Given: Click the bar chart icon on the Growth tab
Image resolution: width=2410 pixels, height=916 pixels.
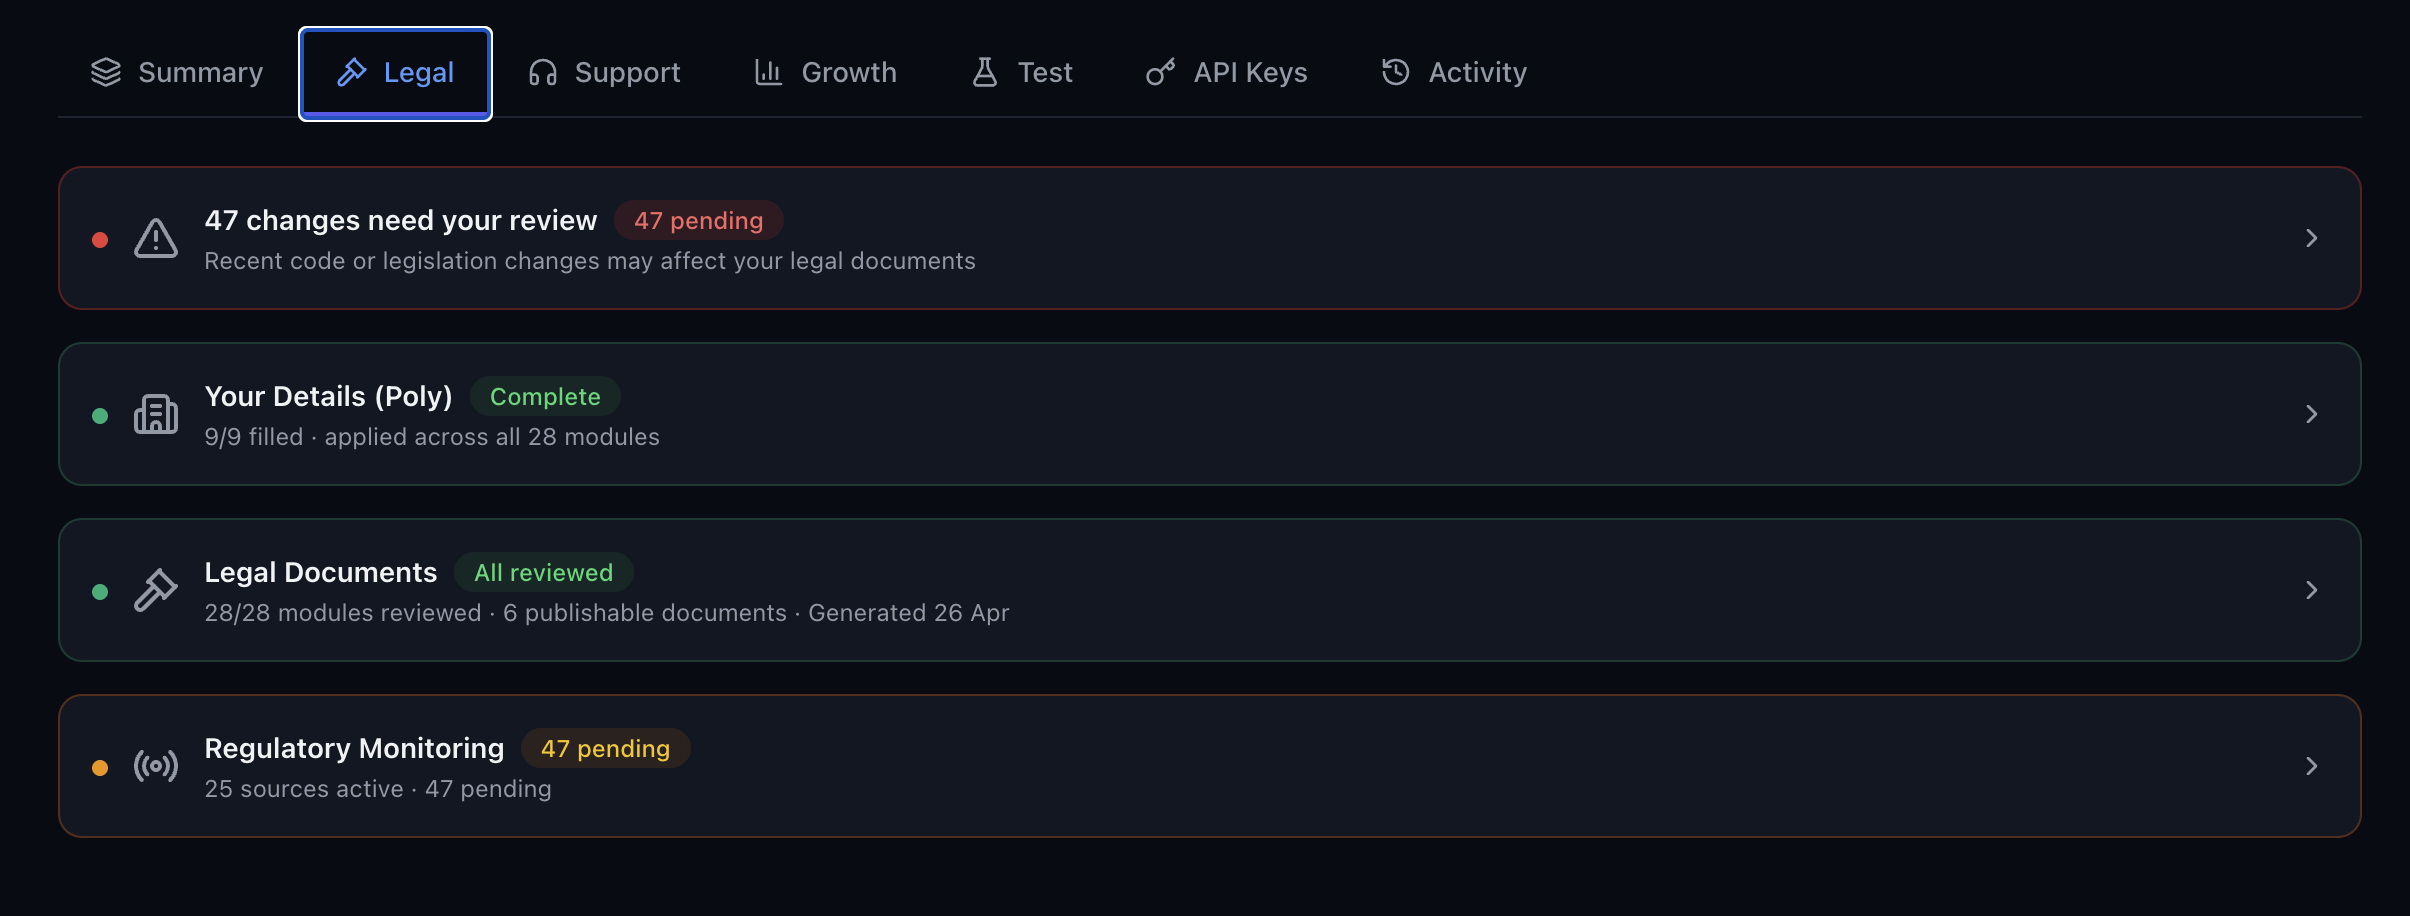Looking at the screenshot, I should point(768,72).
